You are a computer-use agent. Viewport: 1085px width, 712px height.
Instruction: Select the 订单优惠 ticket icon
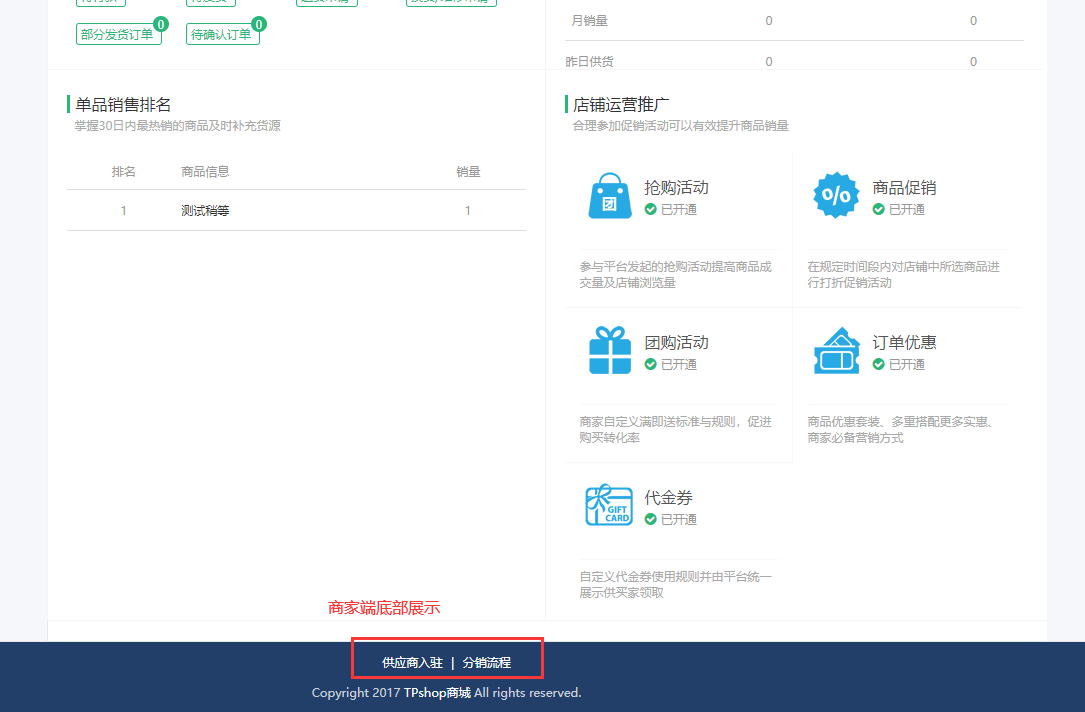(x=836, y=351)
